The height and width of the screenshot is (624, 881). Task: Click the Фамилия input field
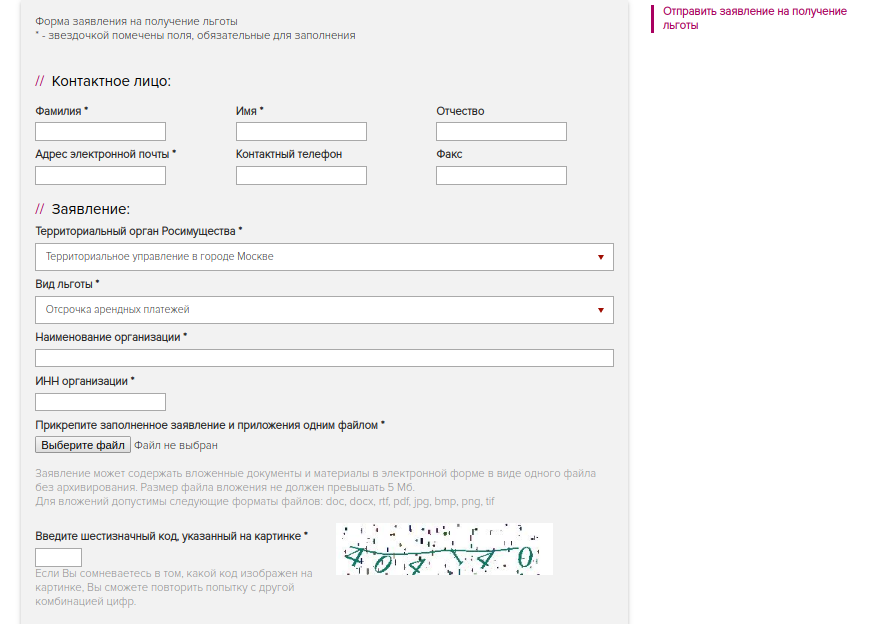pos(100,131)
